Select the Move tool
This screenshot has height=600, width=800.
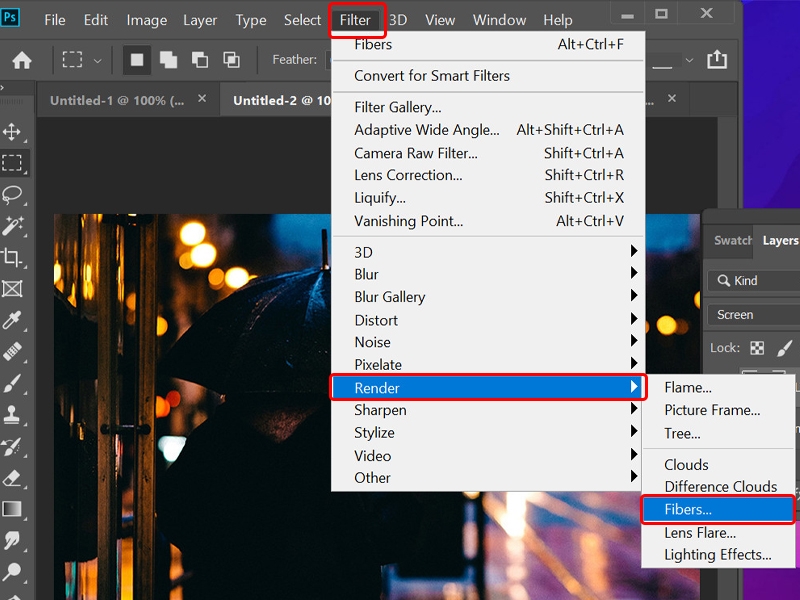tap(14, 130)
